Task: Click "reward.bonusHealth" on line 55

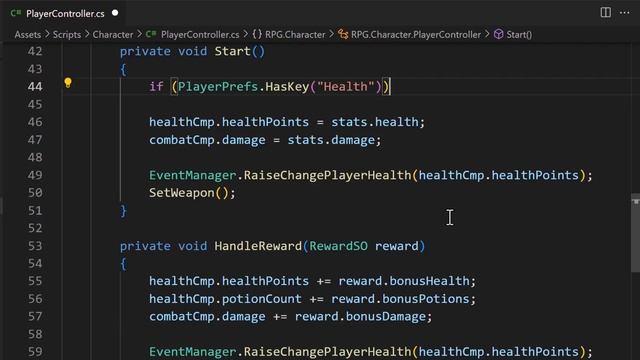Action: coord(404,281)
